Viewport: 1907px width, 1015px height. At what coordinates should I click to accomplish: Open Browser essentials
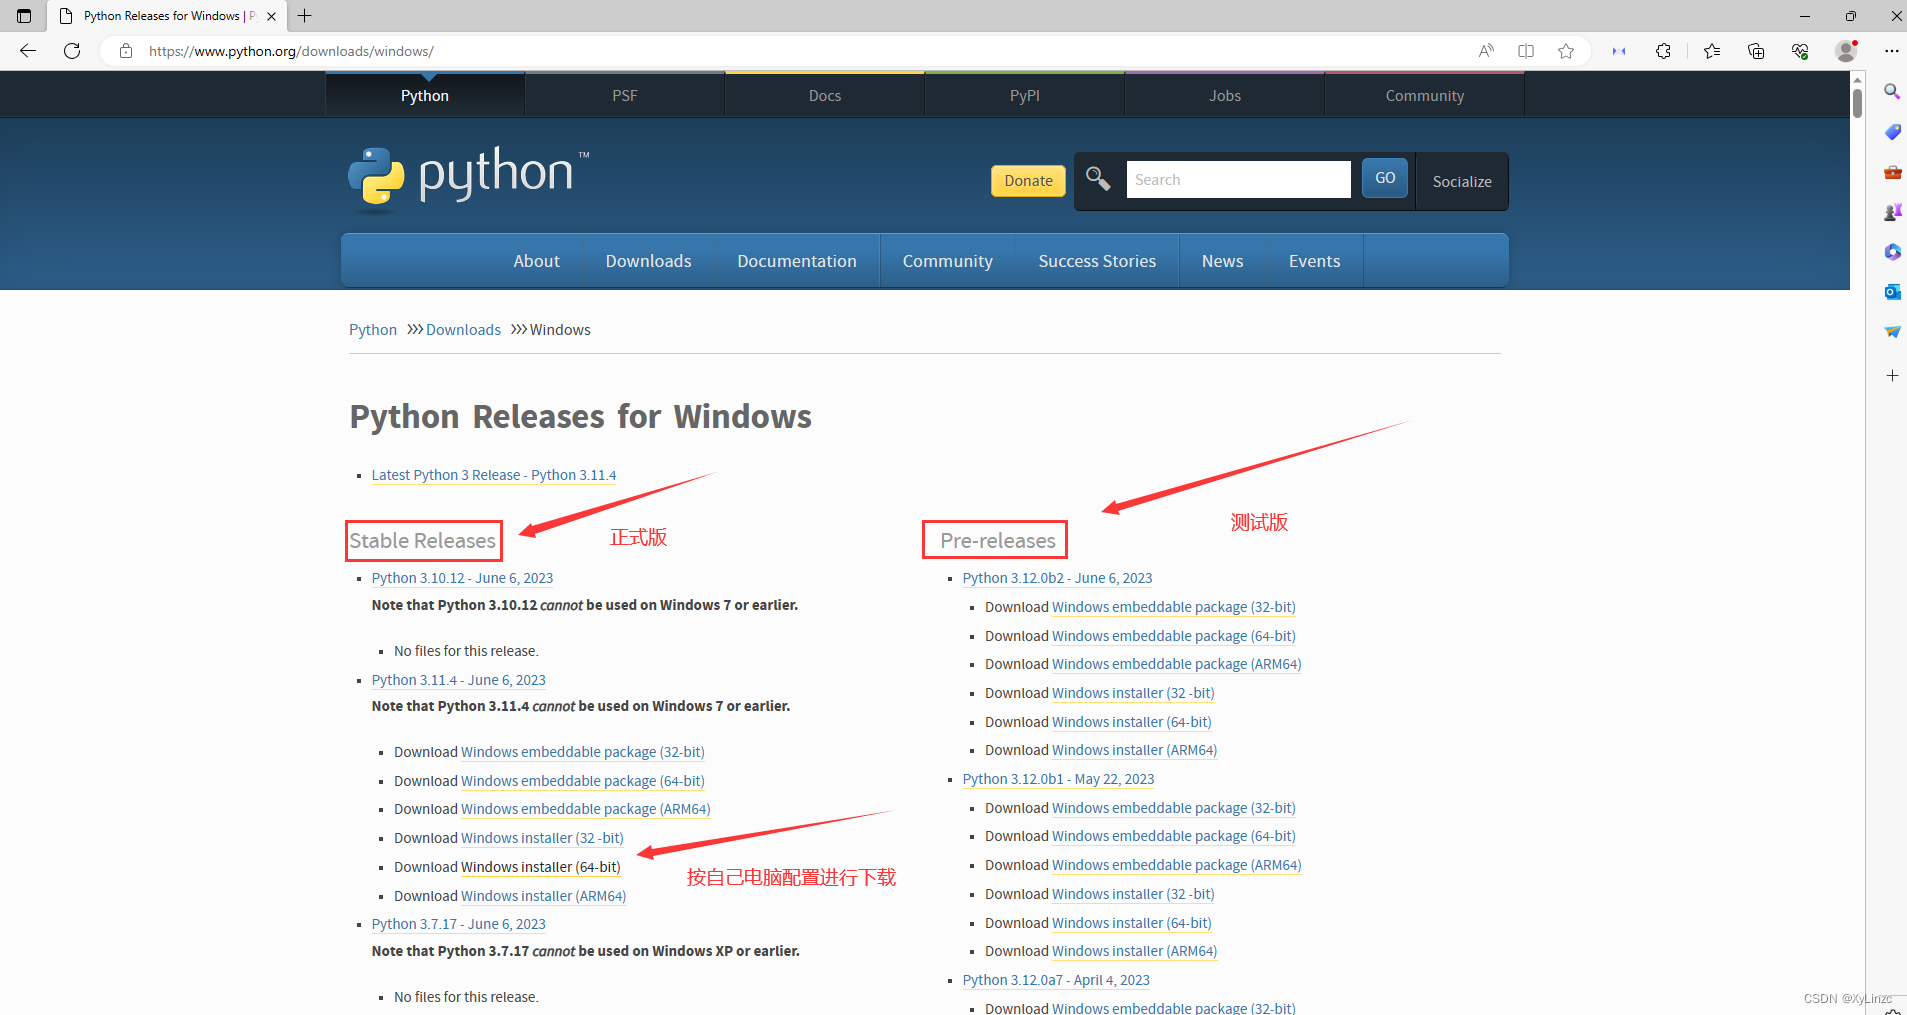[x=1802, y=51]
